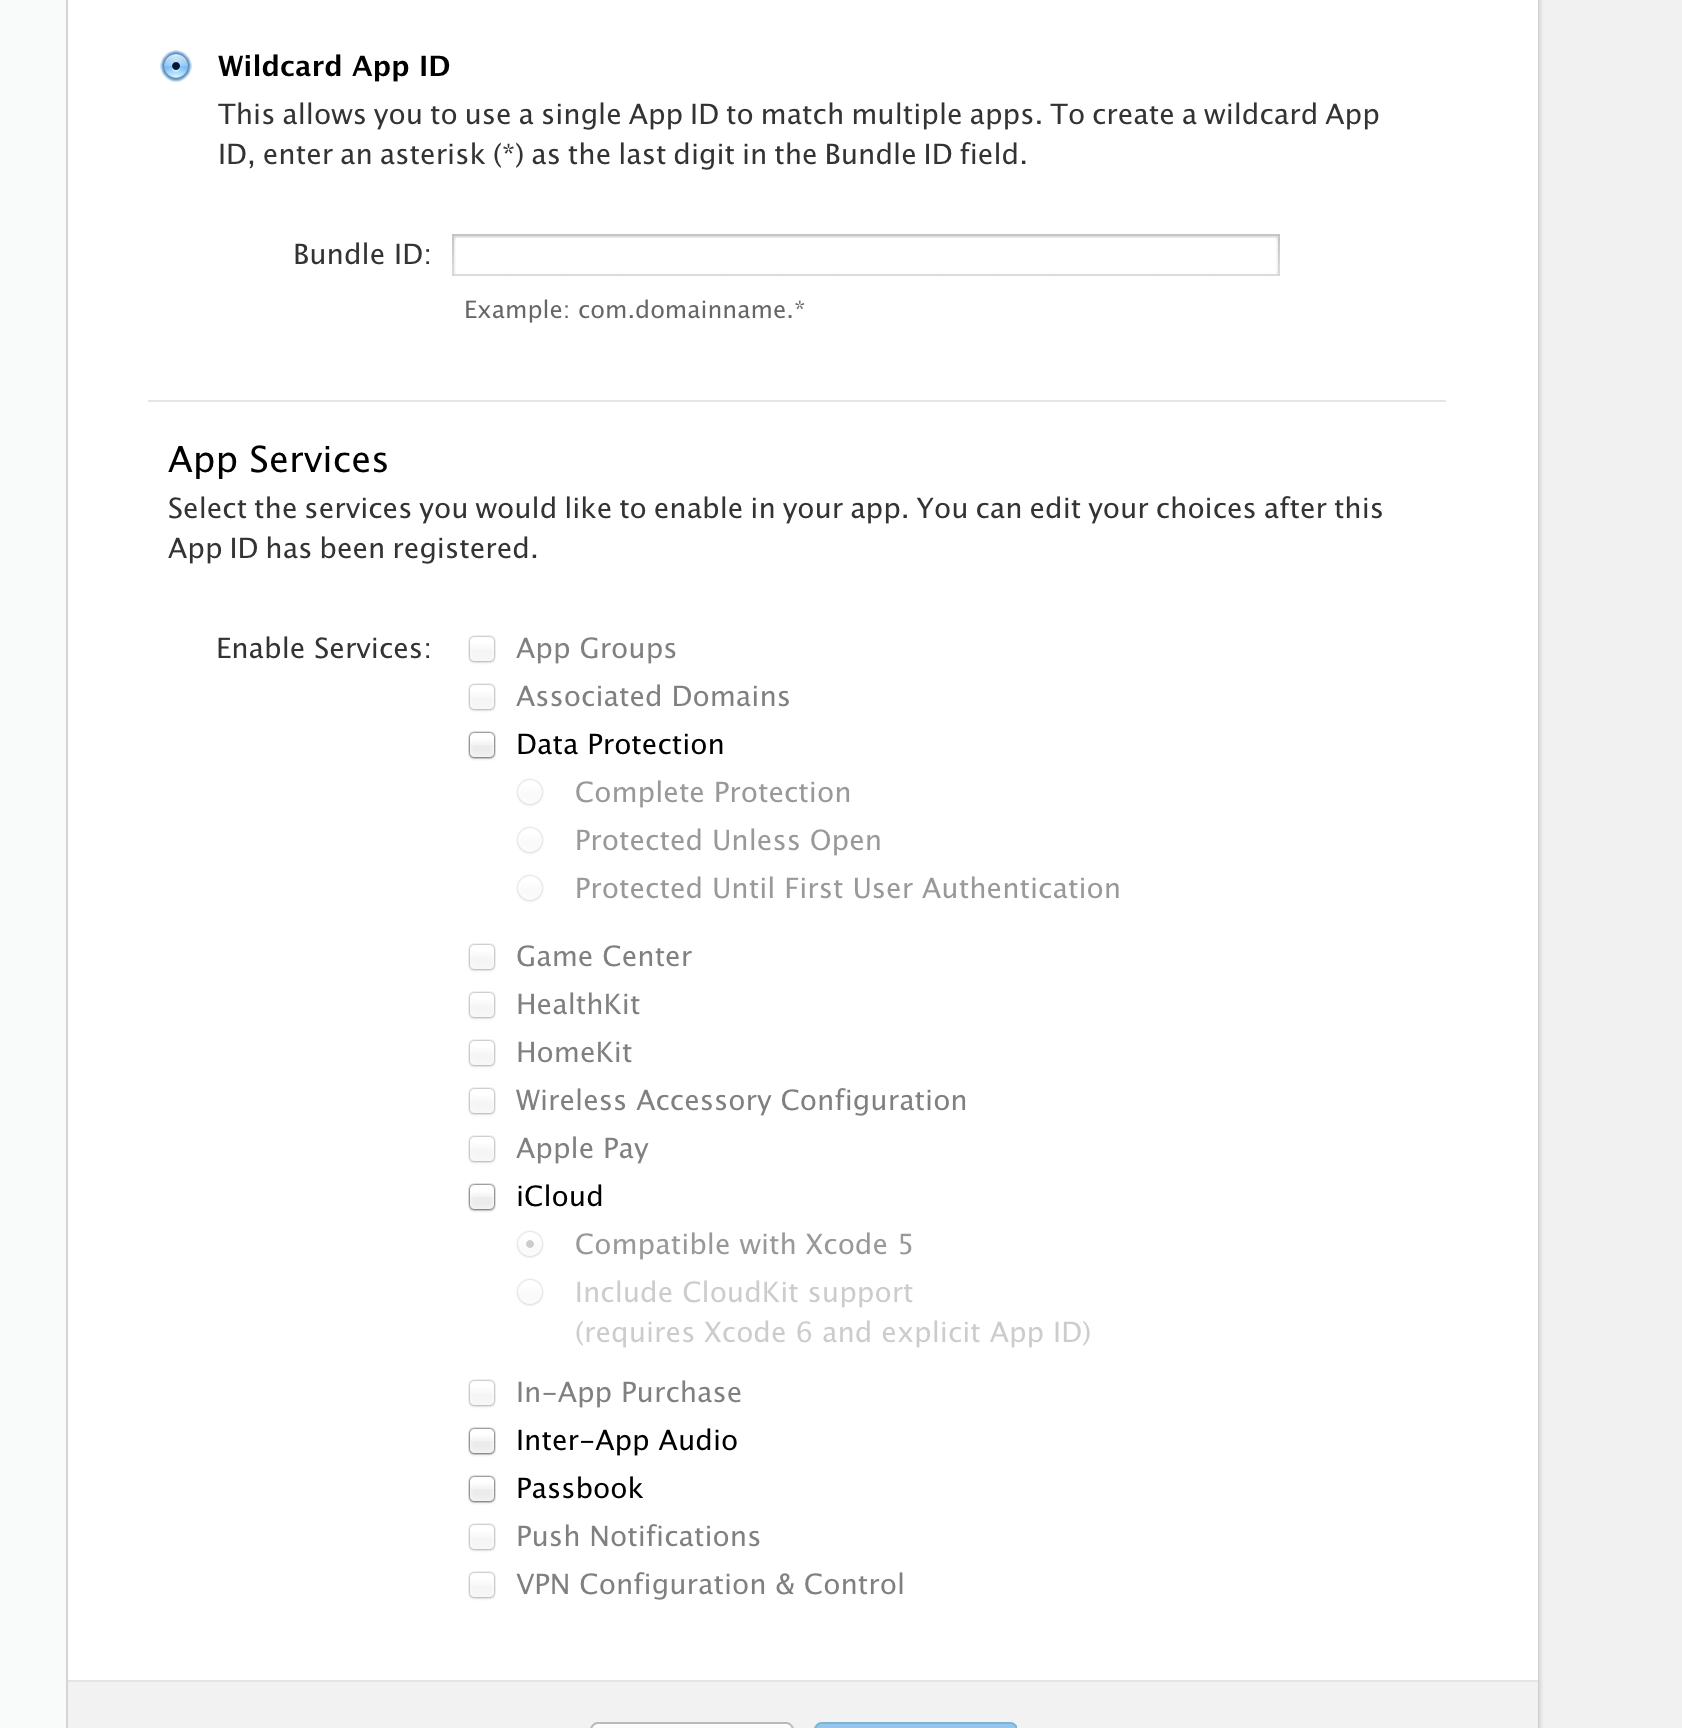This screenshot has height=1728, width=1682.
Task: Check the Associated Domains service
Action: point(482,697)
